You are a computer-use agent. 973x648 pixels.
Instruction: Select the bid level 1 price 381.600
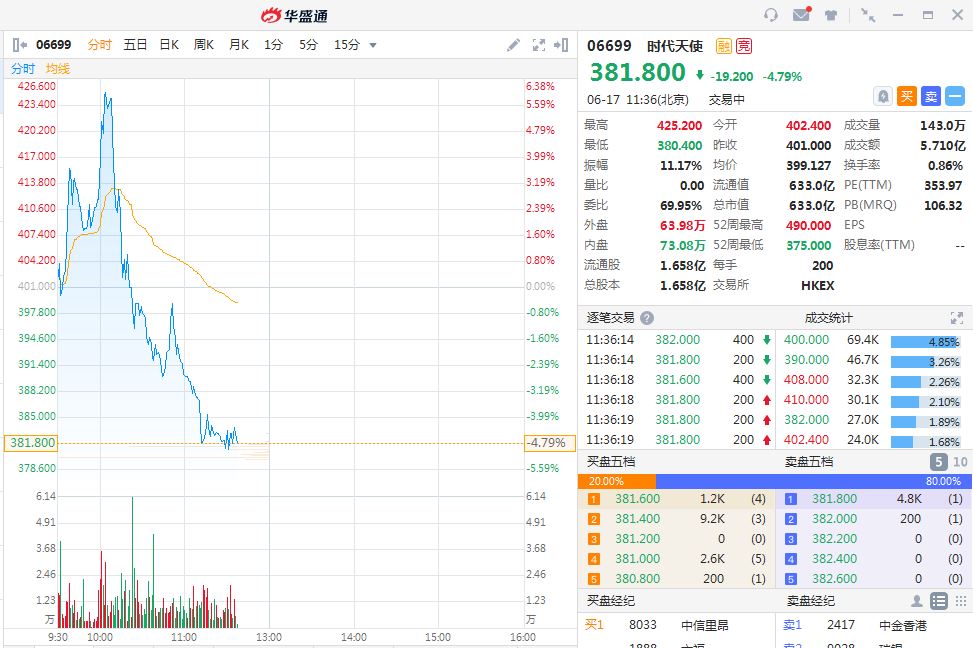point(637,499)
